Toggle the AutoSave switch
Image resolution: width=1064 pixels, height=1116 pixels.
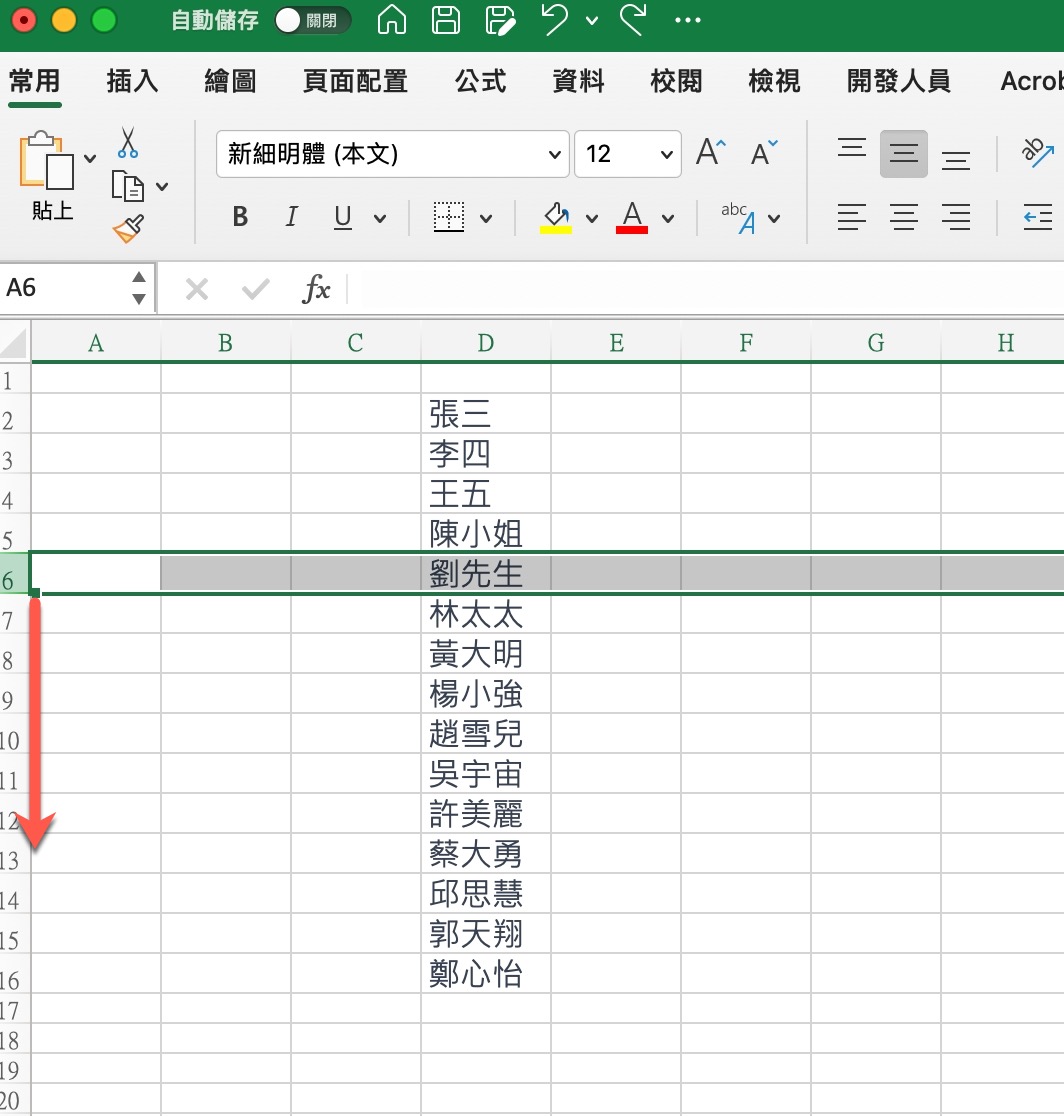(x=312, y=21)
